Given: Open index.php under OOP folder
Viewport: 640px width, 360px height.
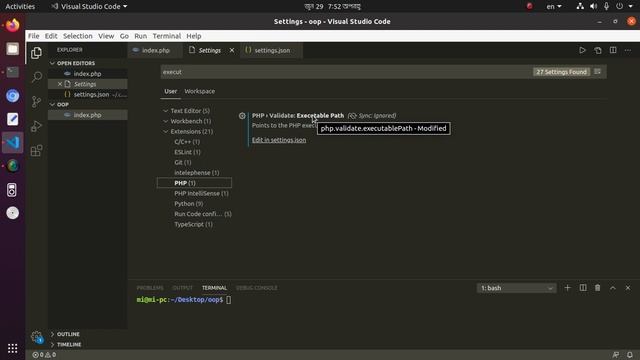Looking at the screenshot, I should click(x=87, y=115).
